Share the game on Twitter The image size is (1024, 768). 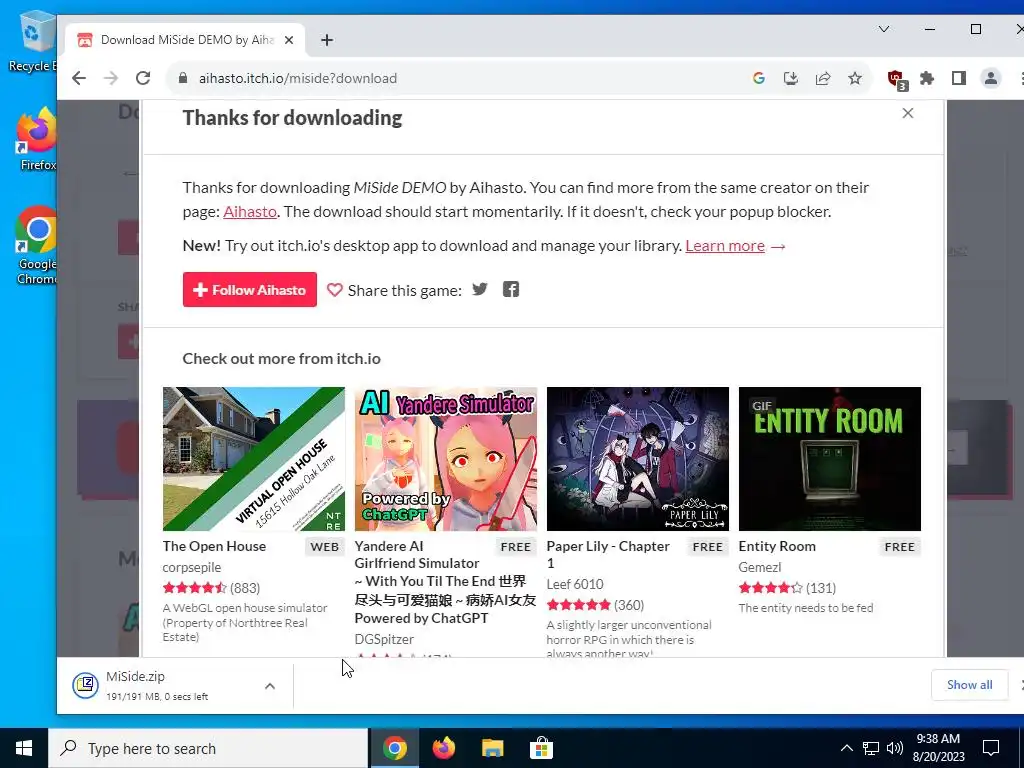tap(480, 289)
